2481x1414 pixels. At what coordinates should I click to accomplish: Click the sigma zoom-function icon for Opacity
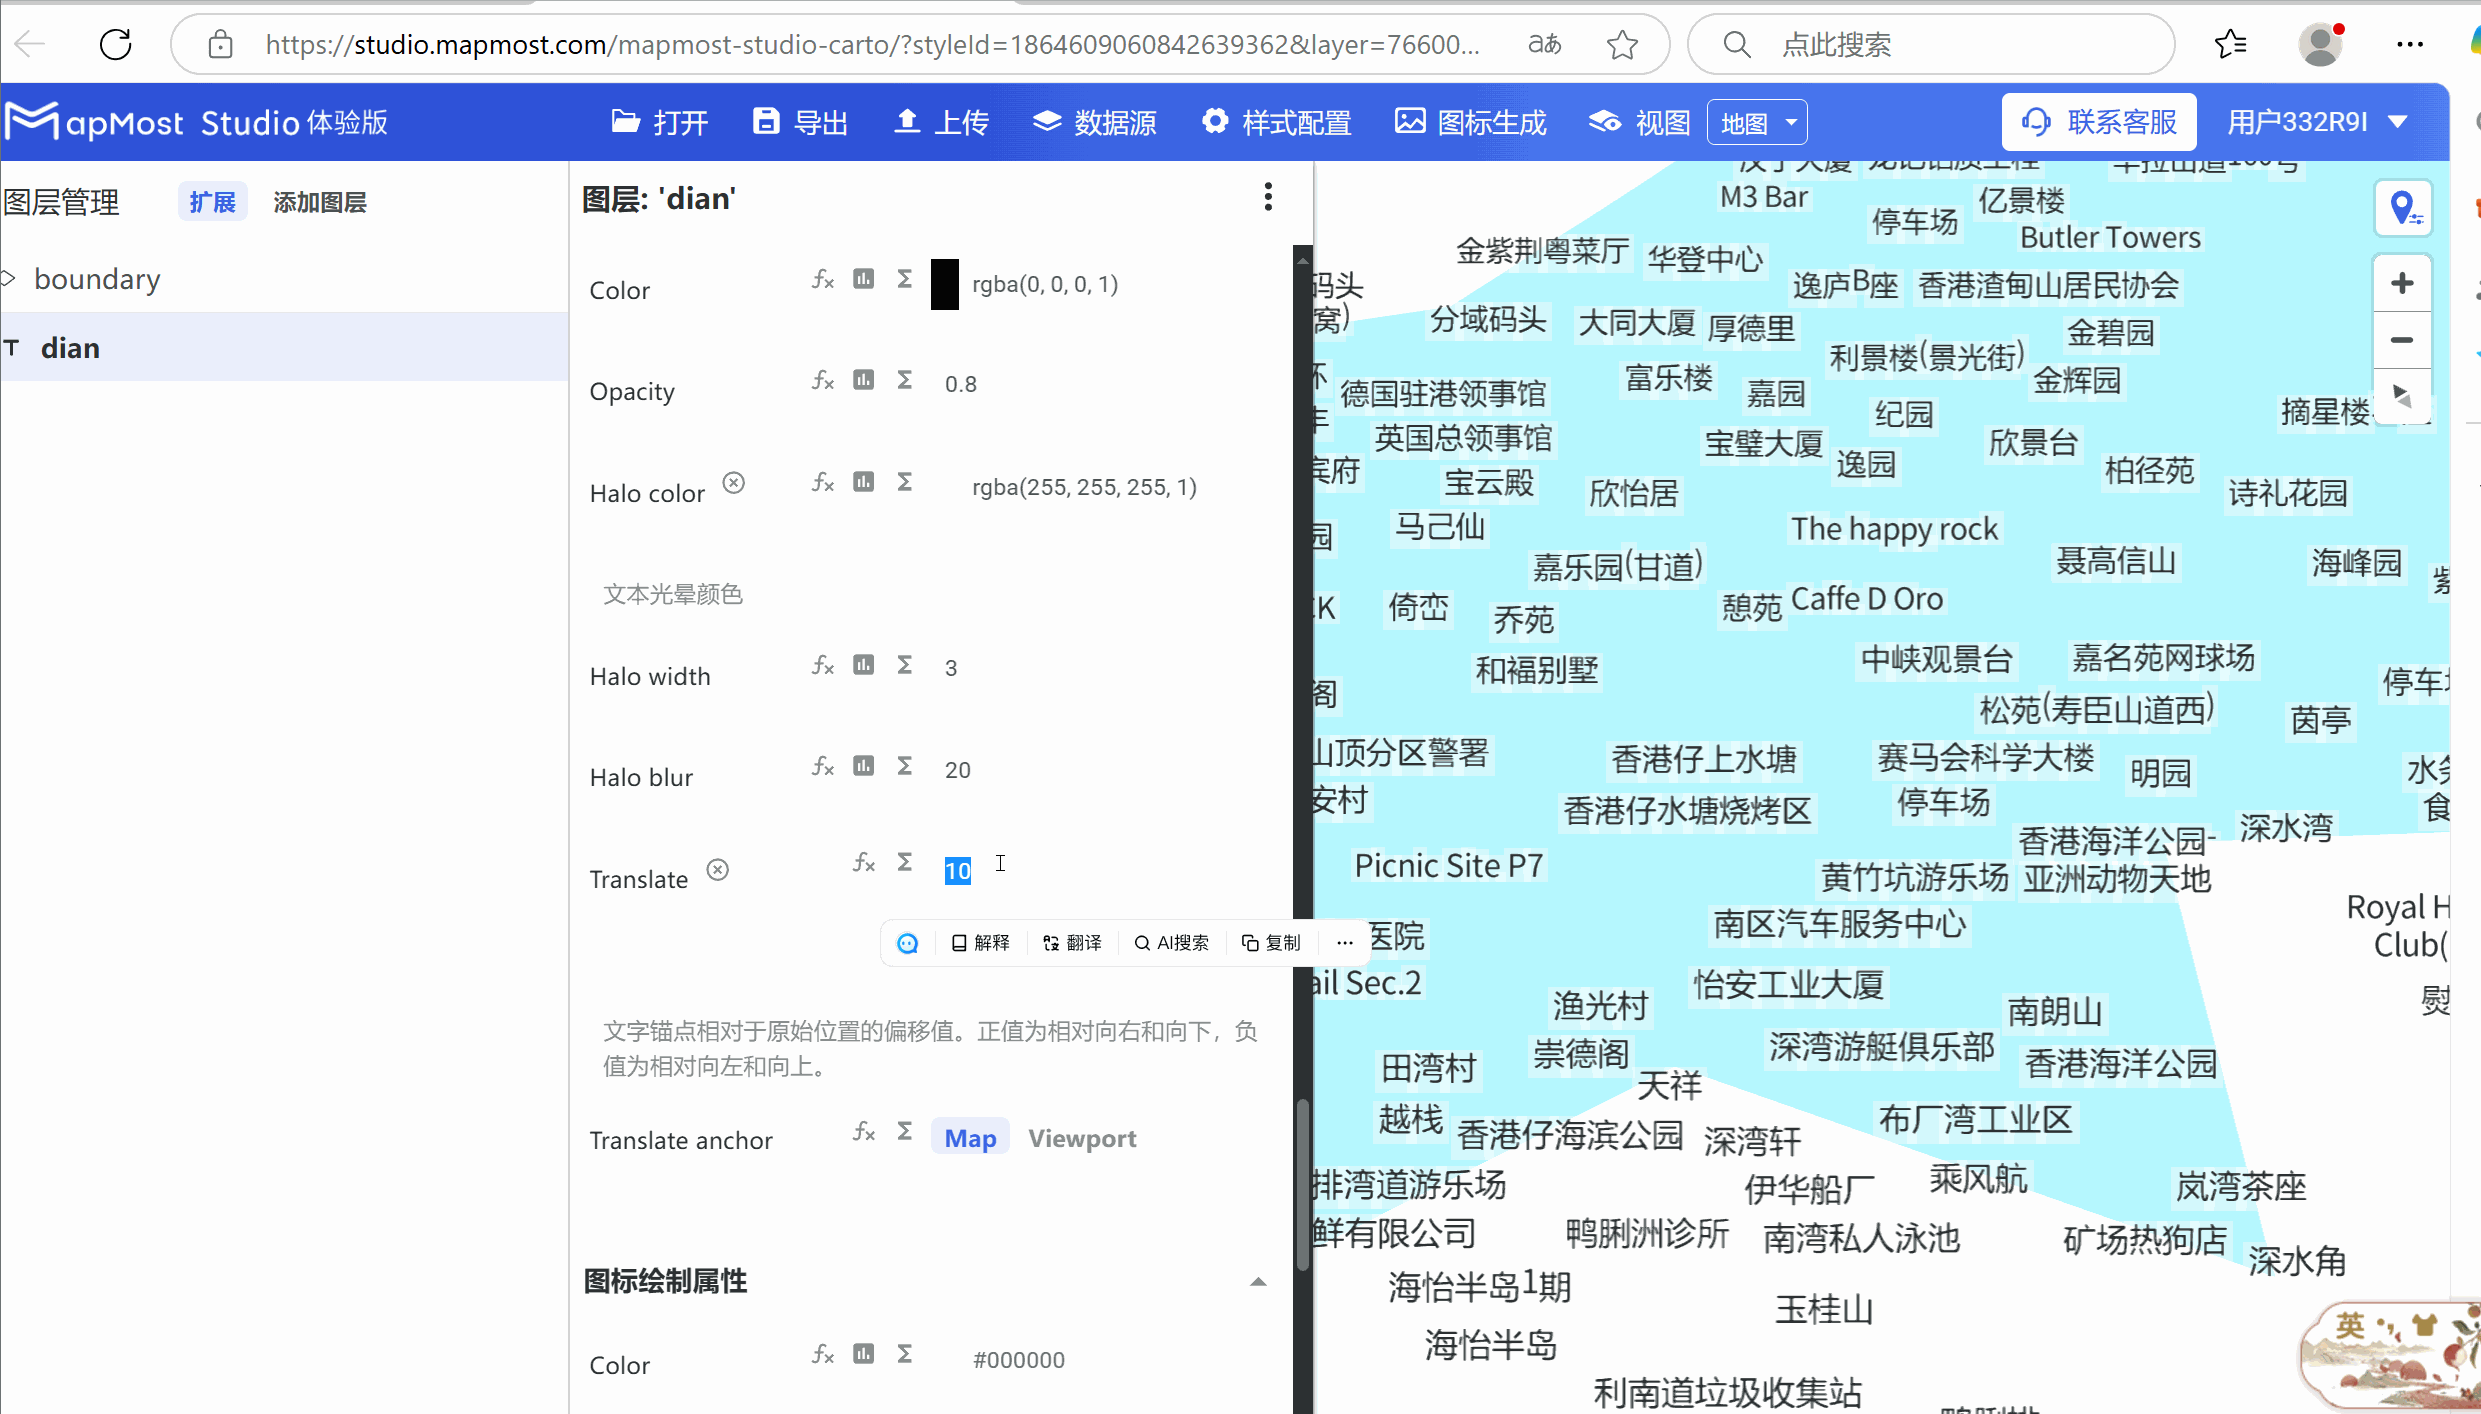[904, 380]
